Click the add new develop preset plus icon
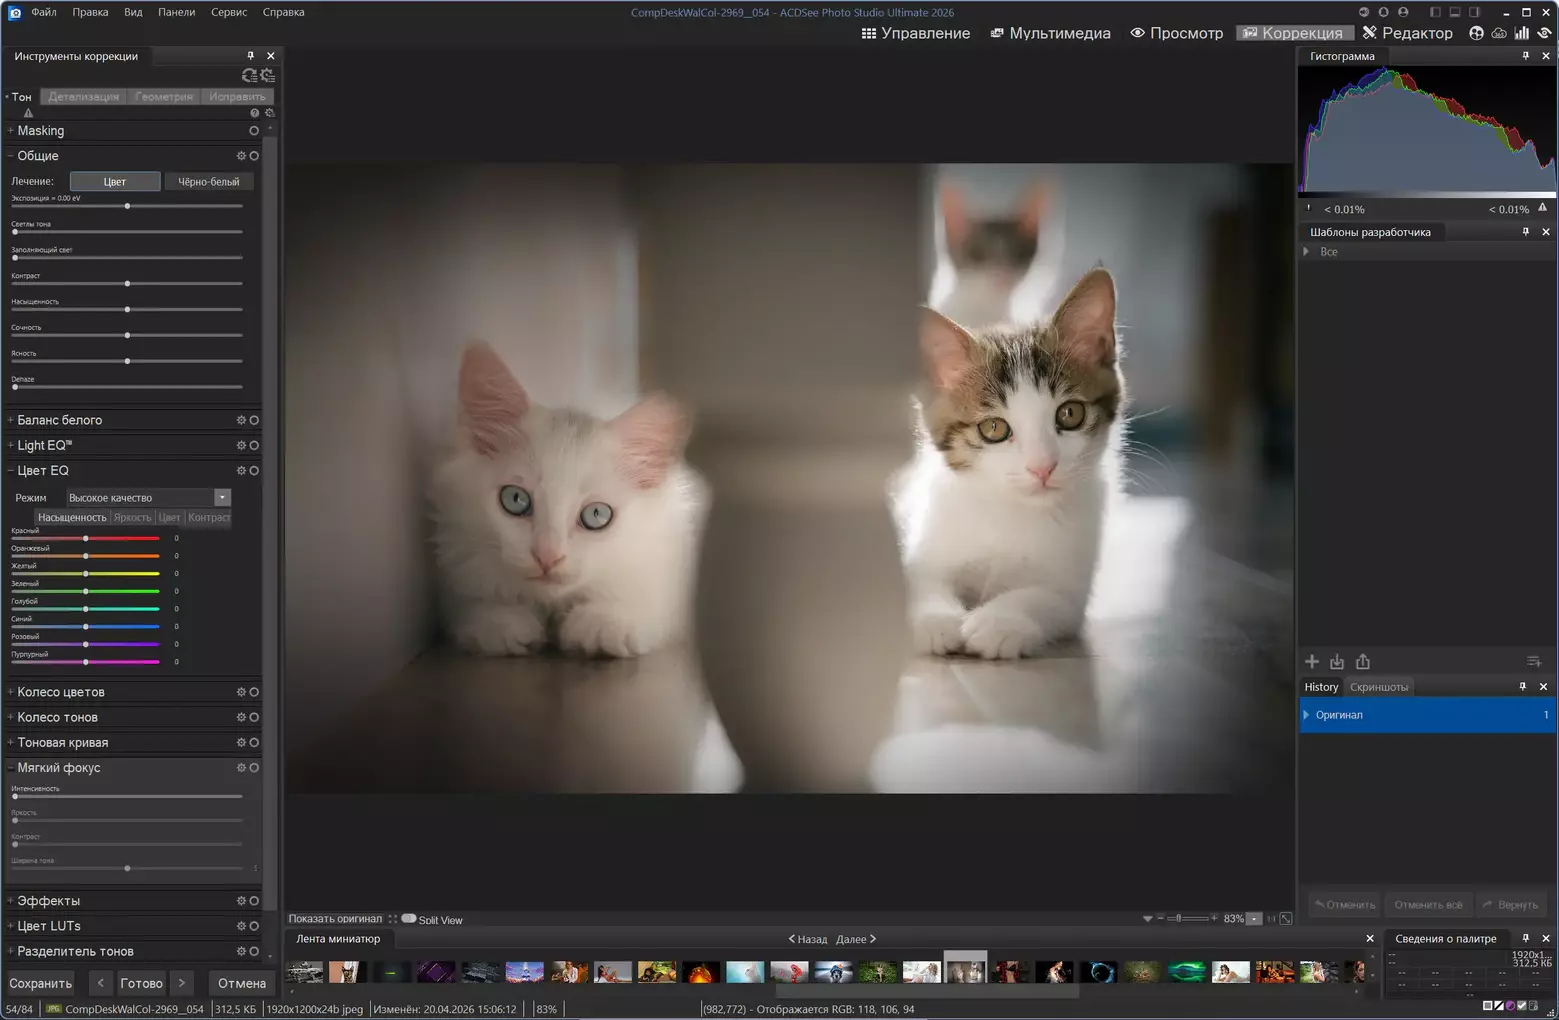 coord(1312,662)
